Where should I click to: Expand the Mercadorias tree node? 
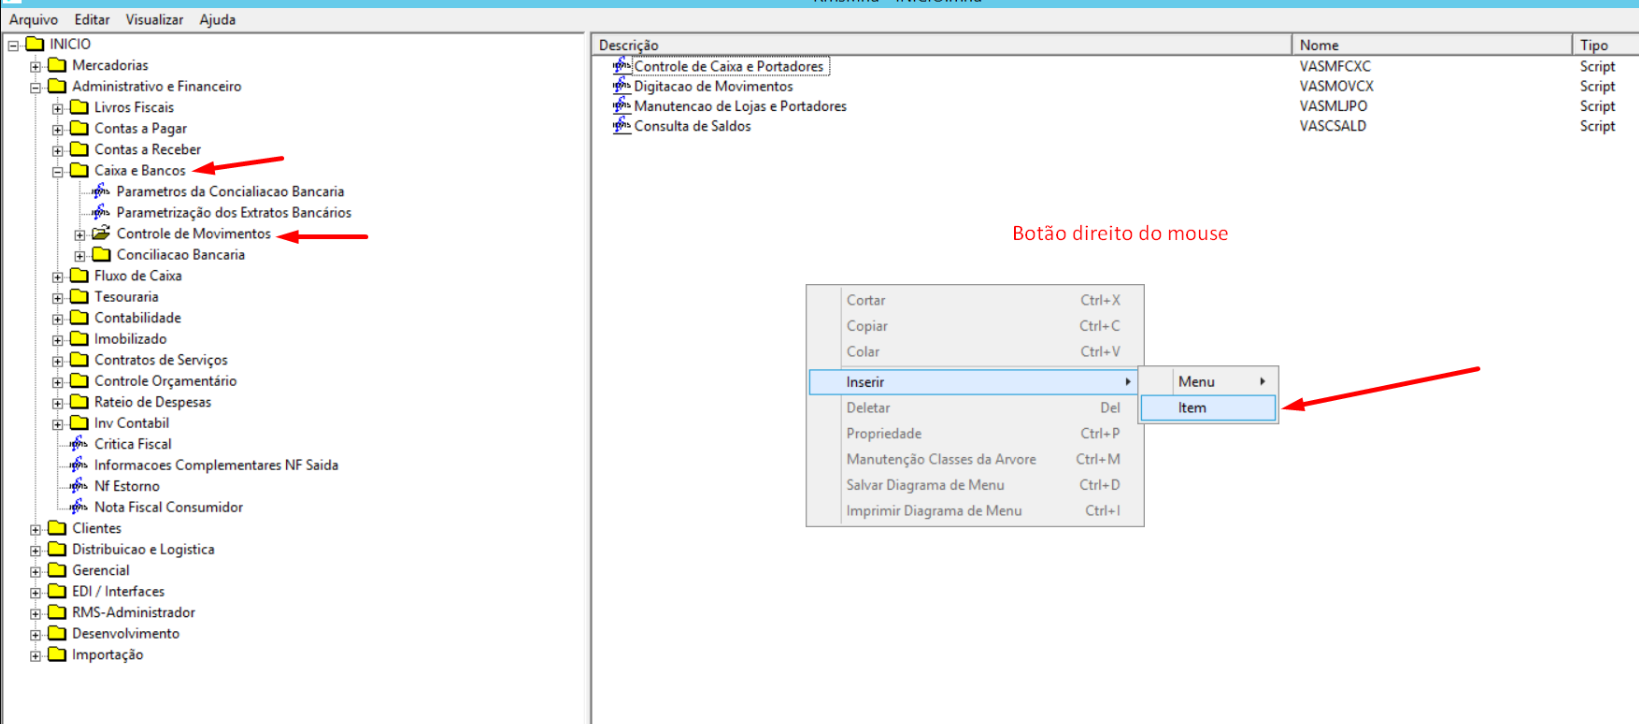(x=35, y=67)
